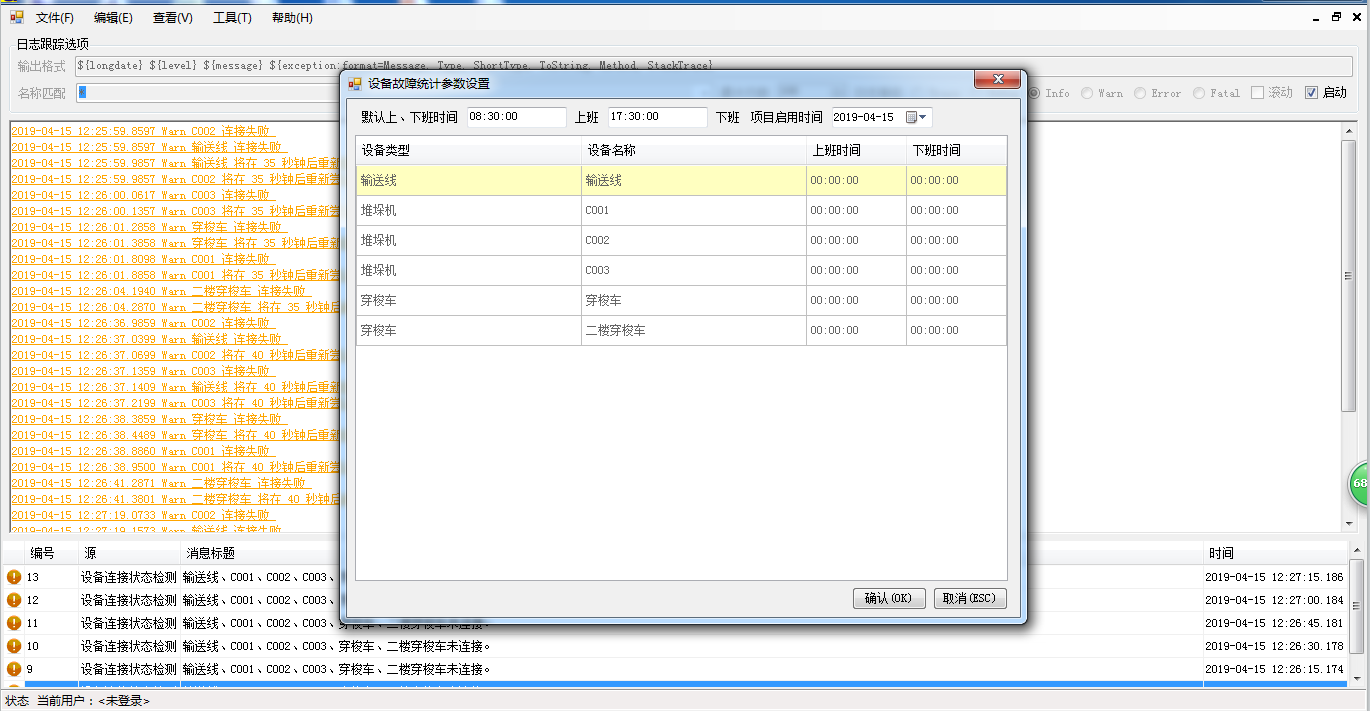1370x711 pixels.
Task: Click the 确认(OK) button
Action: [889, 598]
